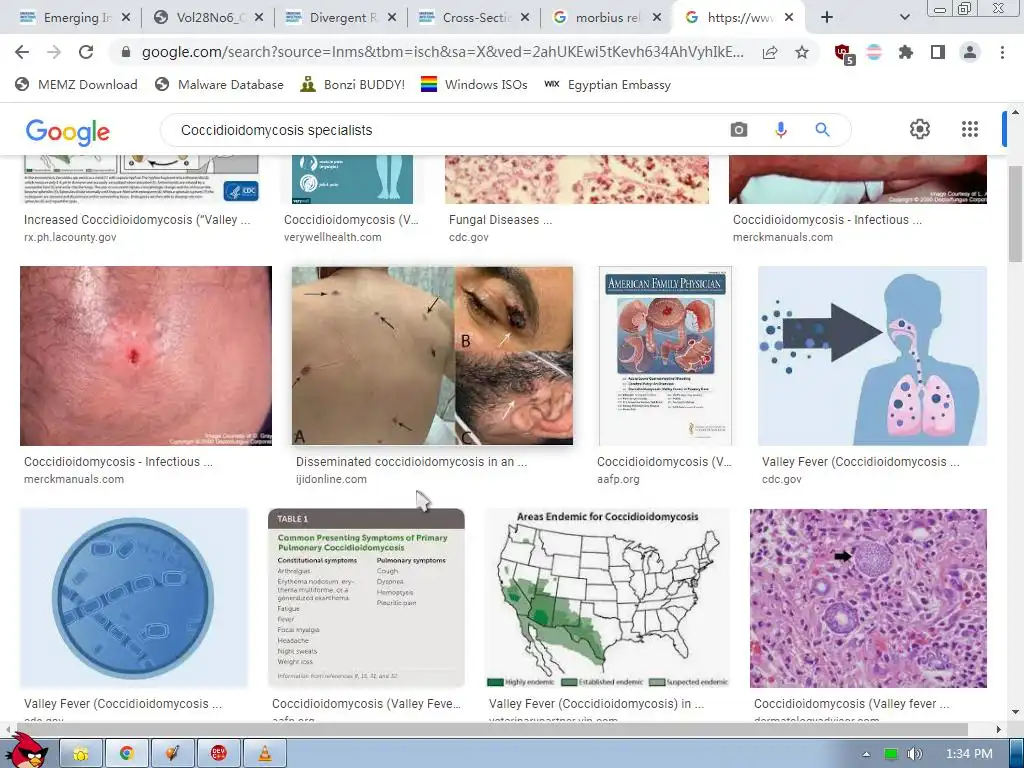Open Google Chrome from the taskbar
Image resolution: width=1024 pixels, height=768 pixels.
tap(127, 753)
